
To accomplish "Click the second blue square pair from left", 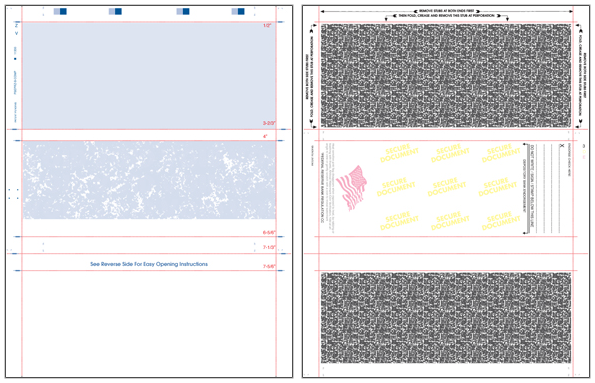I will click(115, 11).
